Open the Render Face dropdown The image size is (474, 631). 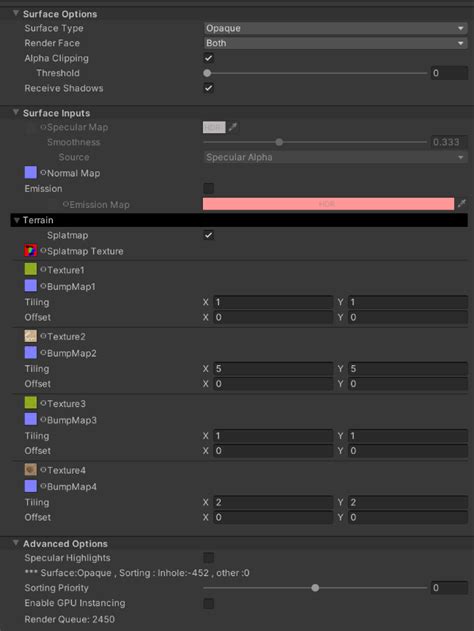click(335, 43)
